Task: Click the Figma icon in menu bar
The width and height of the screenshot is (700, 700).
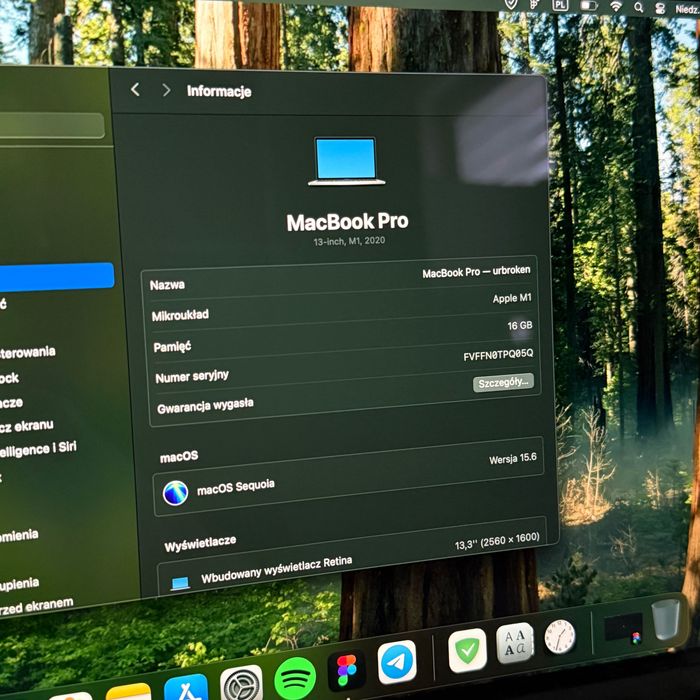Action: pos(536,4)
